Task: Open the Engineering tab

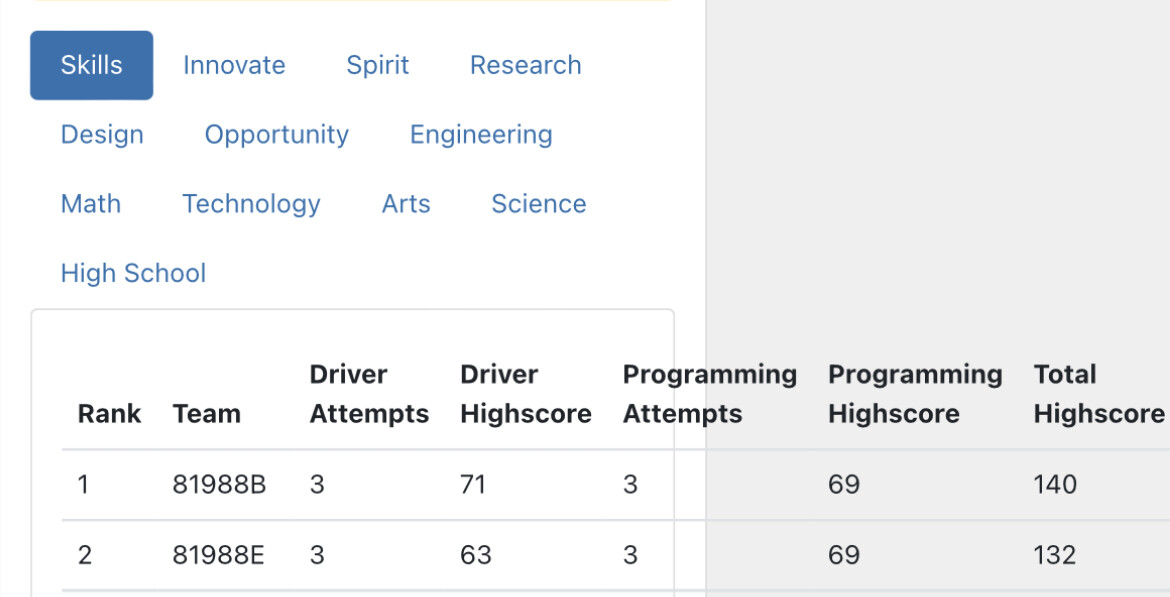Action: [x=481, y=134]
